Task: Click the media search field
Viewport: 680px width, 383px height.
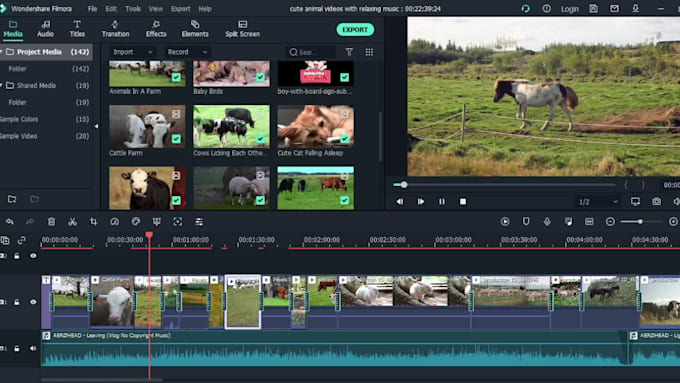Action: point(310,52)
